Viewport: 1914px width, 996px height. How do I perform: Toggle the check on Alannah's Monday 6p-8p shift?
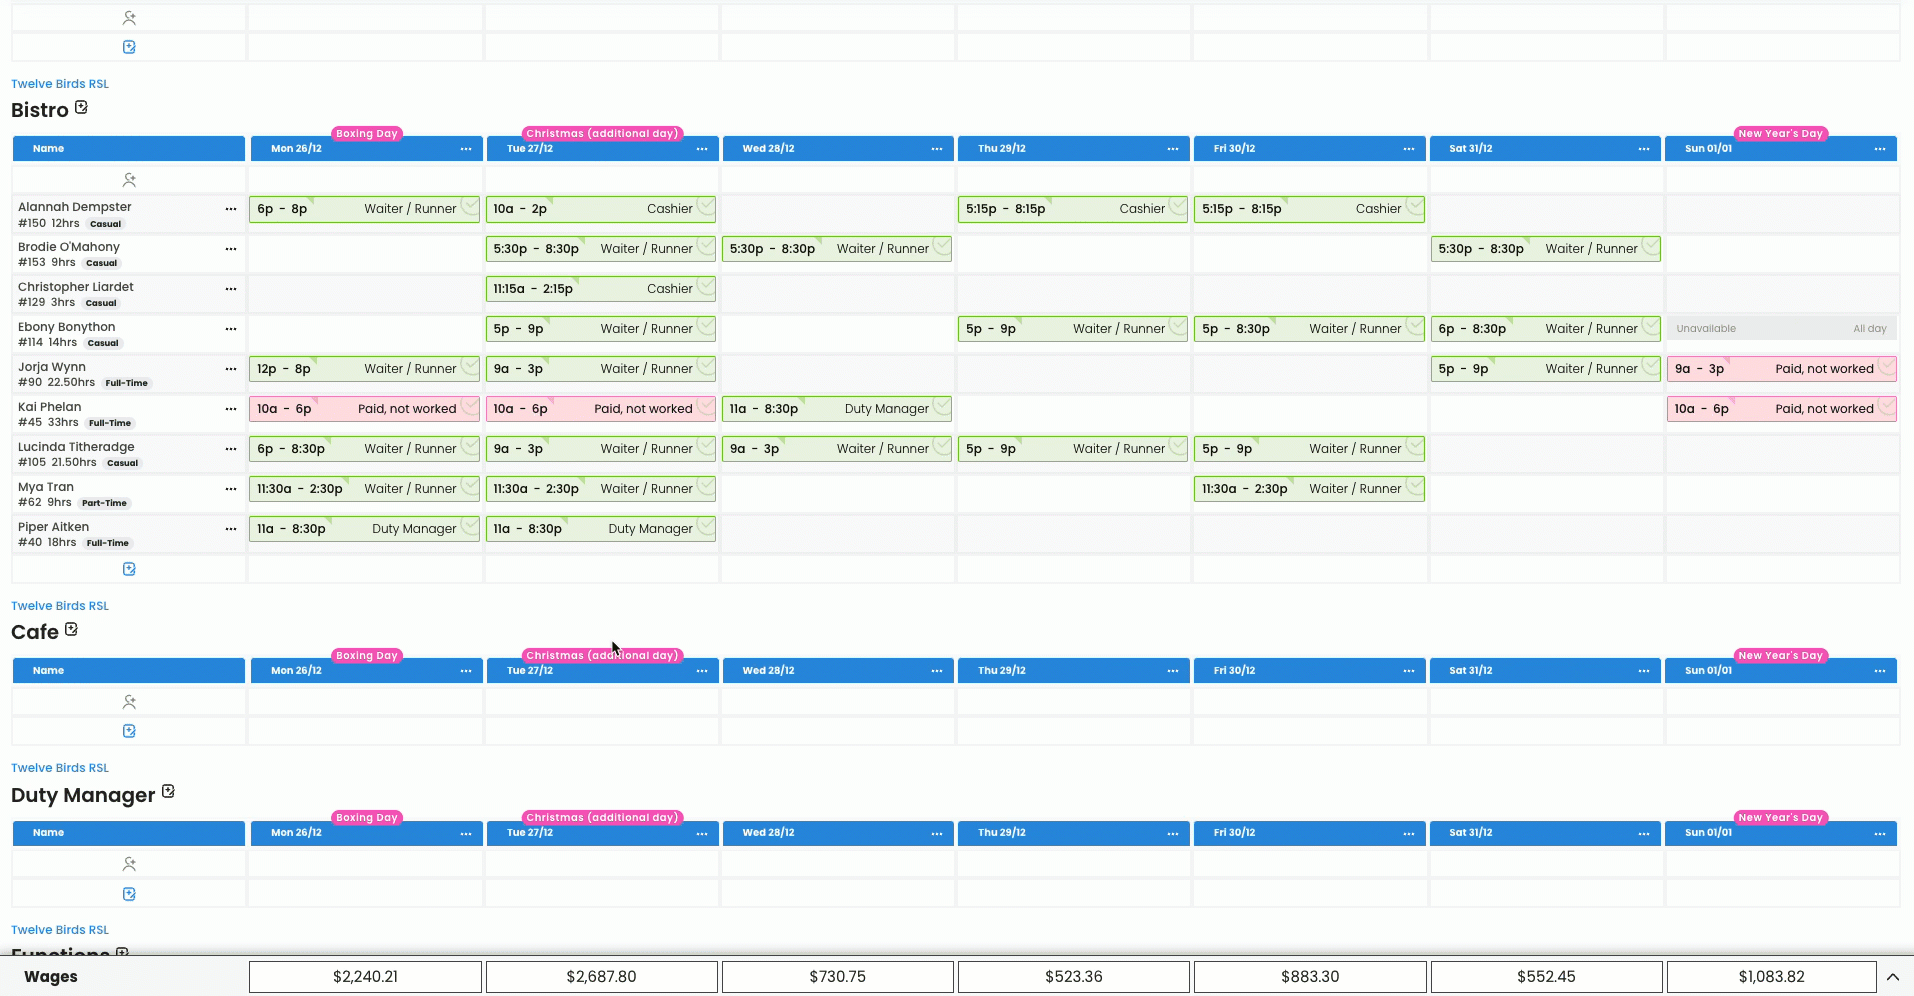(469, 207)
